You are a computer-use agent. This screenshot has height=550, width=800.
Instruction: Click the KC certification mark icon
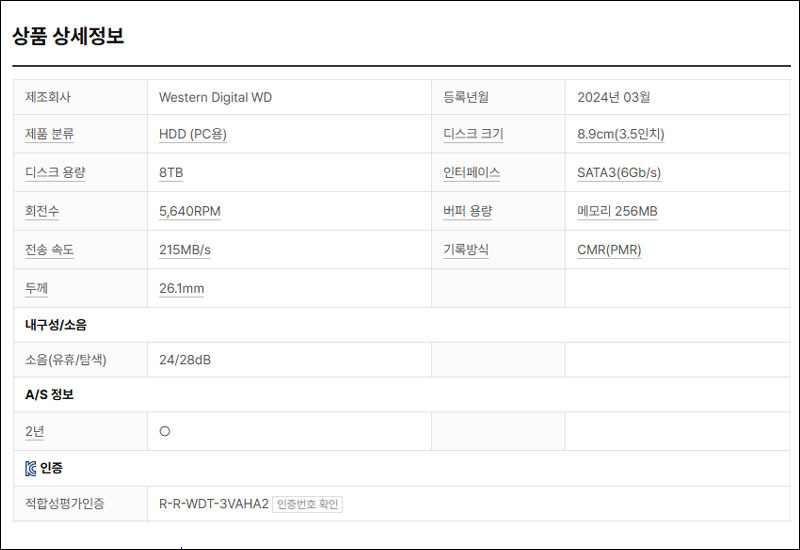point(31,468)
